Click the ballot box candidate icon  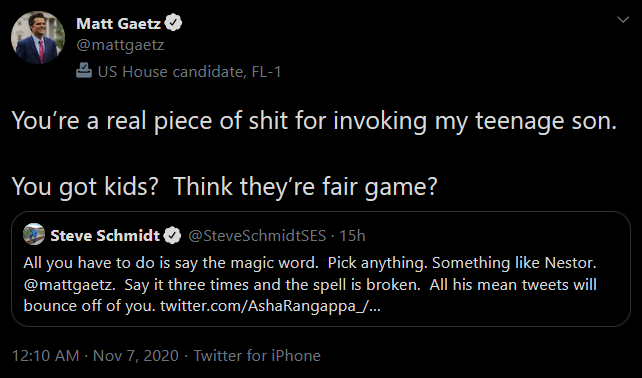(x=84, y=71)
